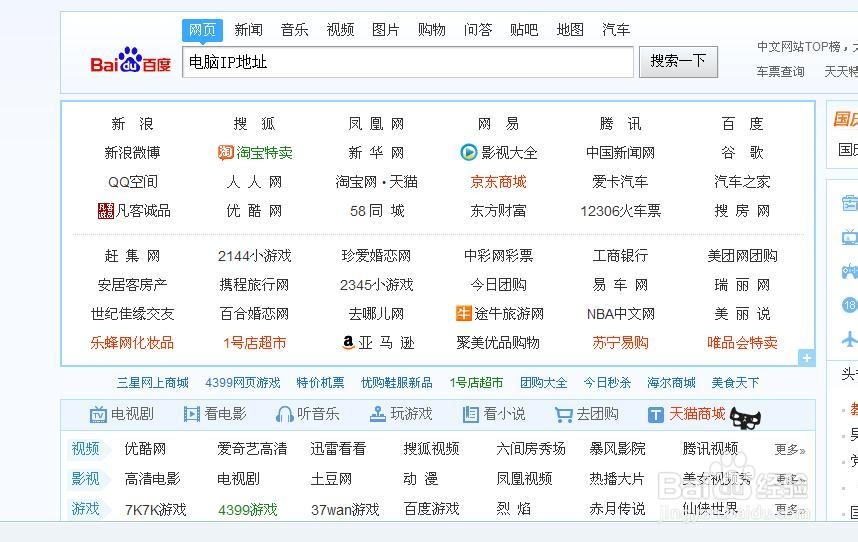Open the 乐蜂网化妆品 link

tap(132, 342)
